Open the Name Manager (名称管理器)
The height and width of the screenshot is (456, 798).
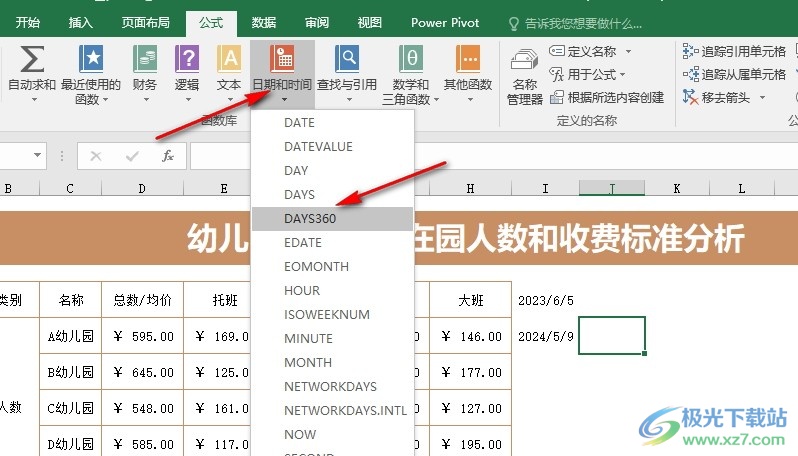coord(525,76)
